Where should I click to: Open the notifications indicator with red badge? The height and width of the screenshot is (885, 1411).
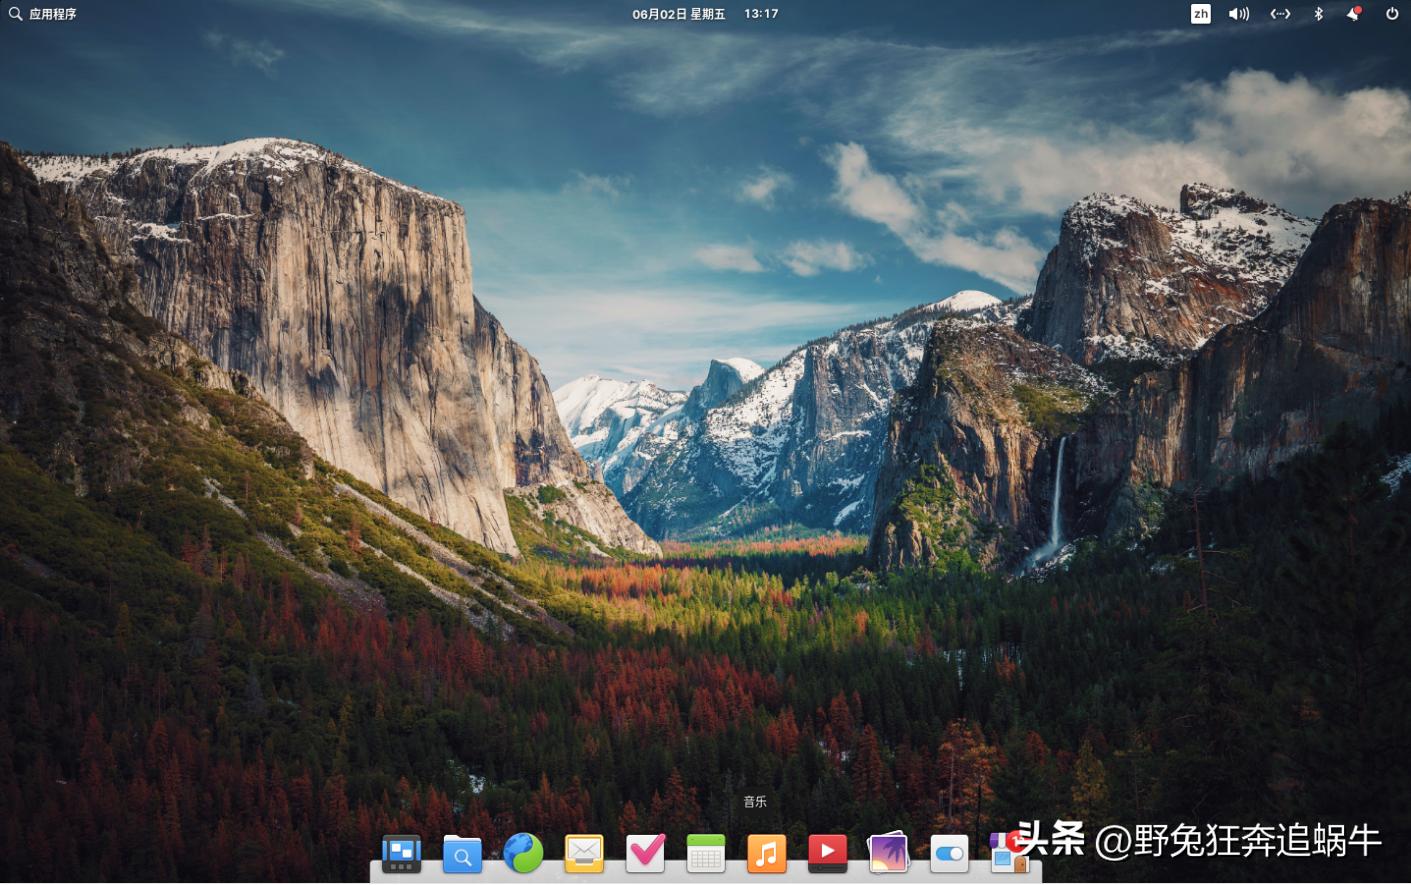(x=1353, y=14)
